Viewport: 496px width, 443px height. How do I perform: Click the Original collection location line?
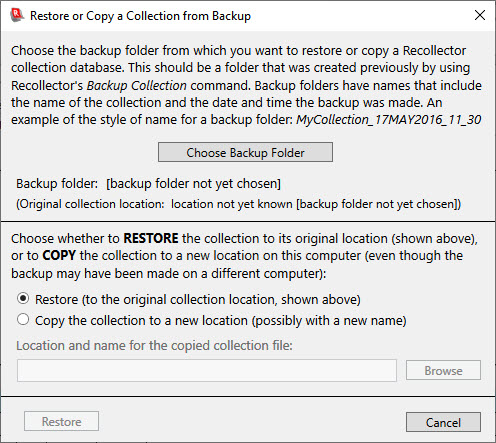(239, 204)
